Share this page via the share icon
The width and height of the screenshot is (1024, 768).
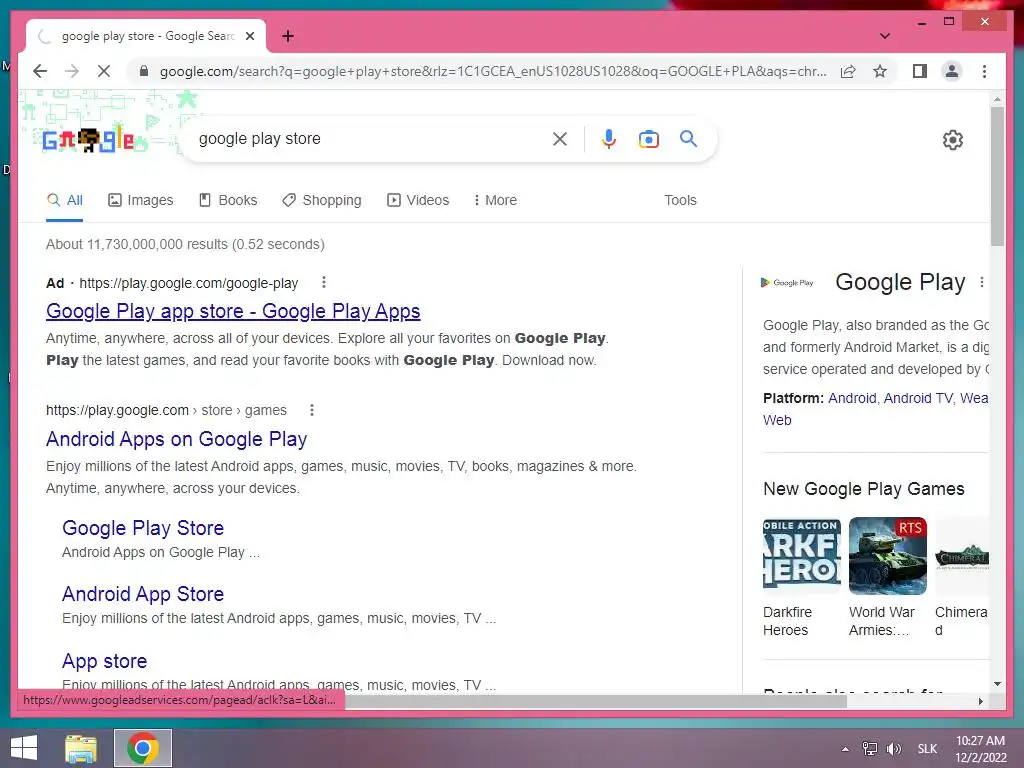848,71
